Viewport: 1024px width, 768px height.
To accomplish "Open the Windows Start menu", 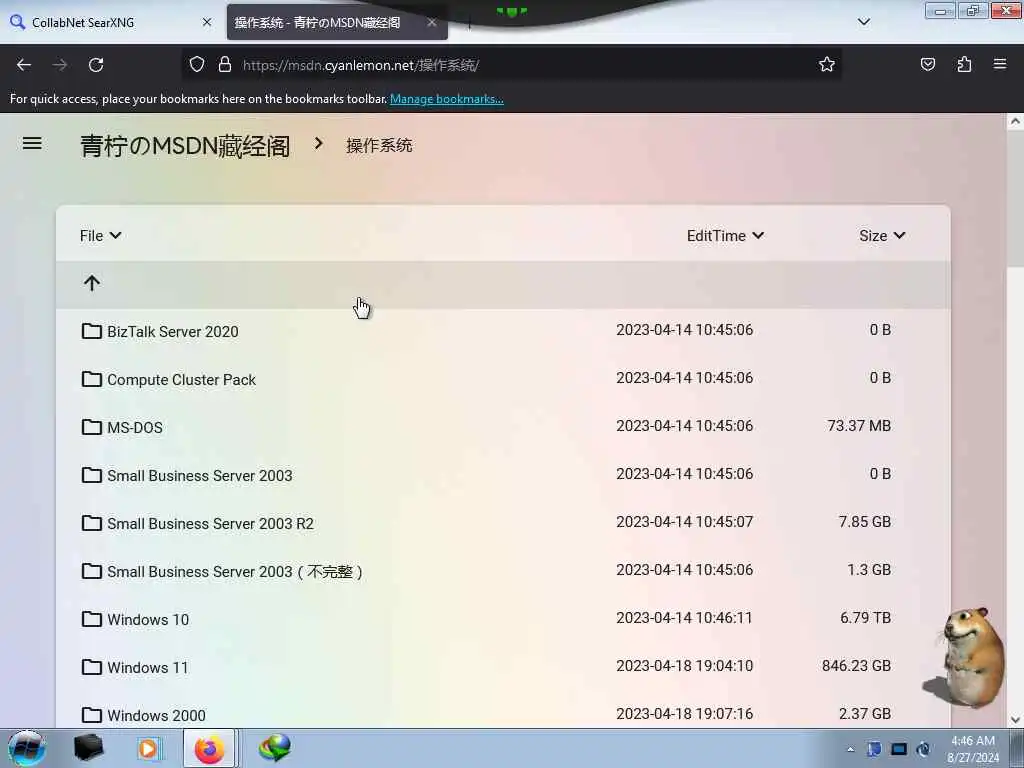I will pyautogui.click(x=27, y=748).
